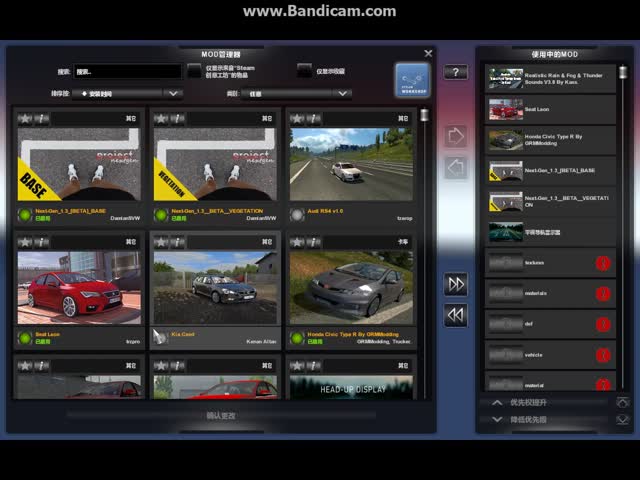Viewport: 640px width, 480px height.
Task: Open info for Seat Leon mod card
Action: [x=41, y=242]
